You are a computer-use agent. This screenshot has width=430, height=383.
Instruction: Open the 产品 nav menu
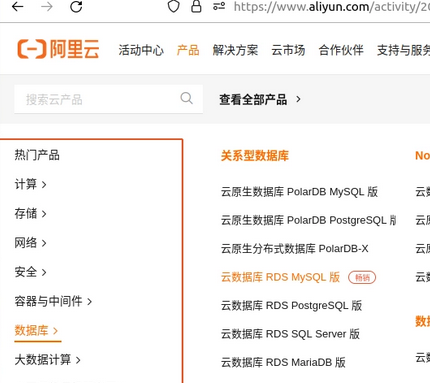[x=188, y=50]
